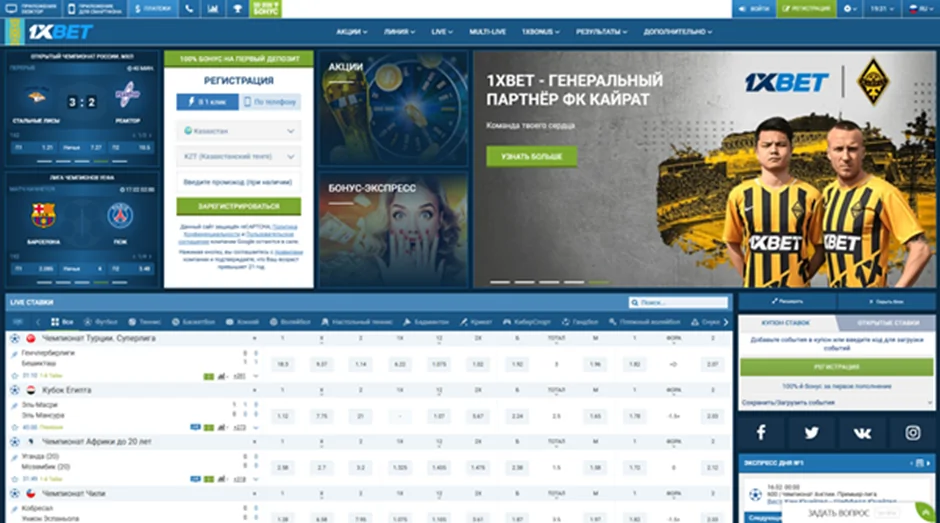Open the 1XBONUS menu
This screenshot has height=523, width=940.
pos(540,32)
